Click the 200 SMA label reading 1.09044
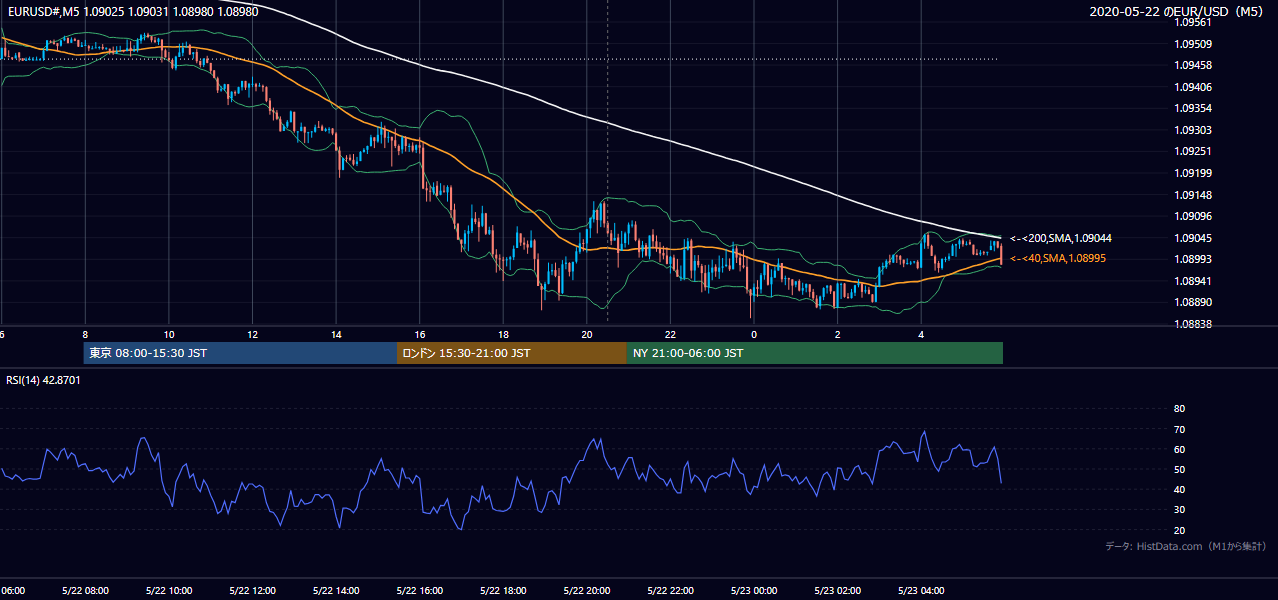The width and height of the screenshot is (1278, 600). [x=1061, y=238]
